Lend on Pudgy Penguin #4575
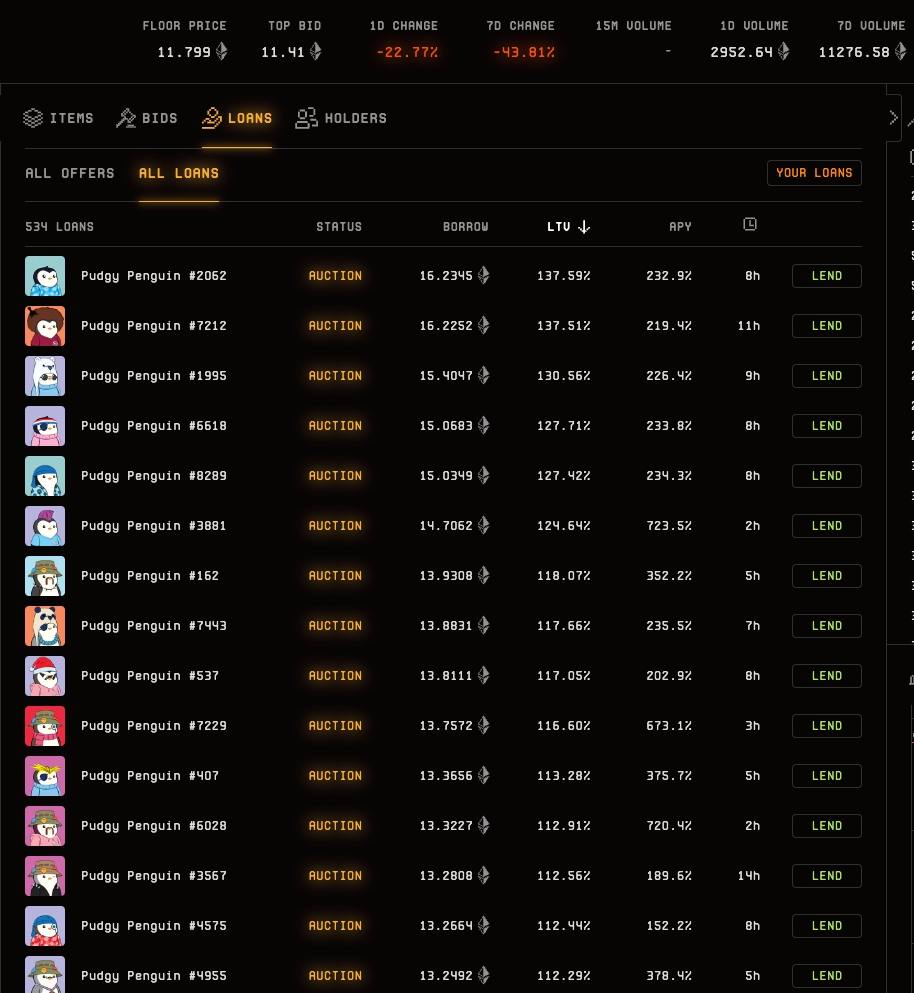This screenshot has height=993, width=914. tap(827, 927)
